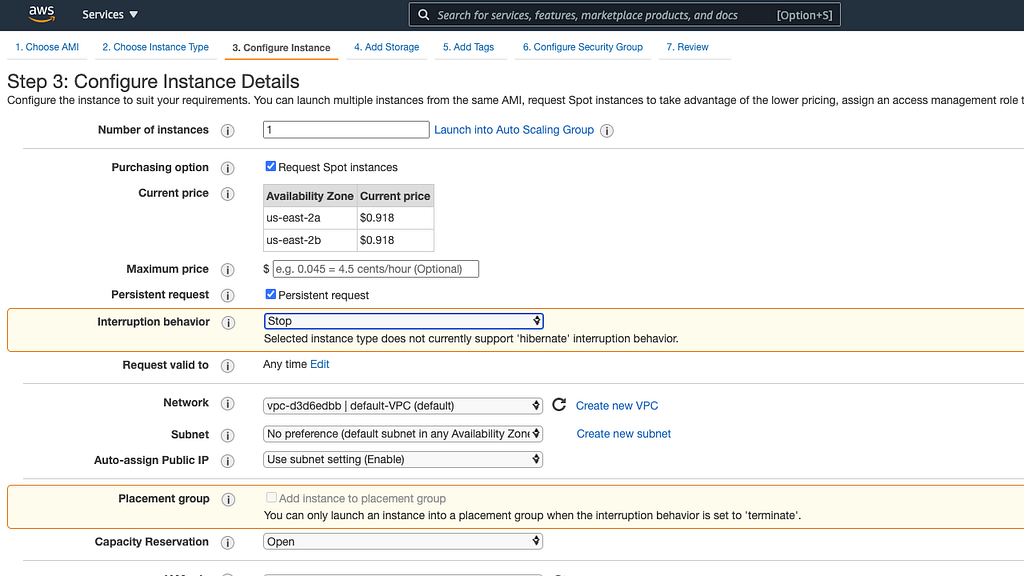Show info beside Launch into Auto Scaling Group

point(607,131)
